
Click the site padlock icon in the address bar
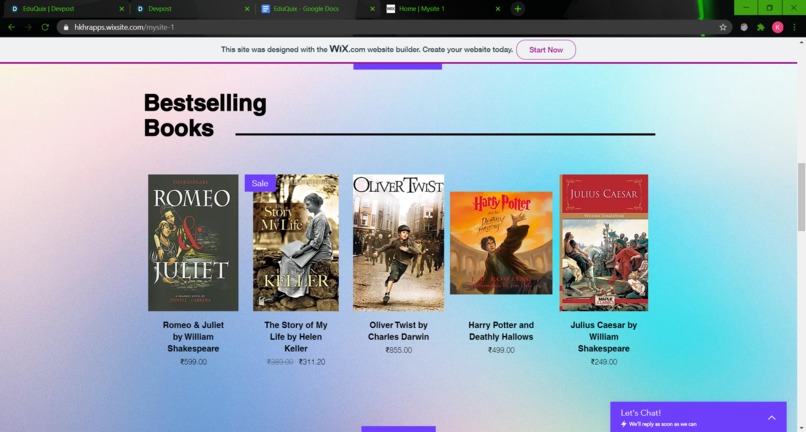pos(66,27)
